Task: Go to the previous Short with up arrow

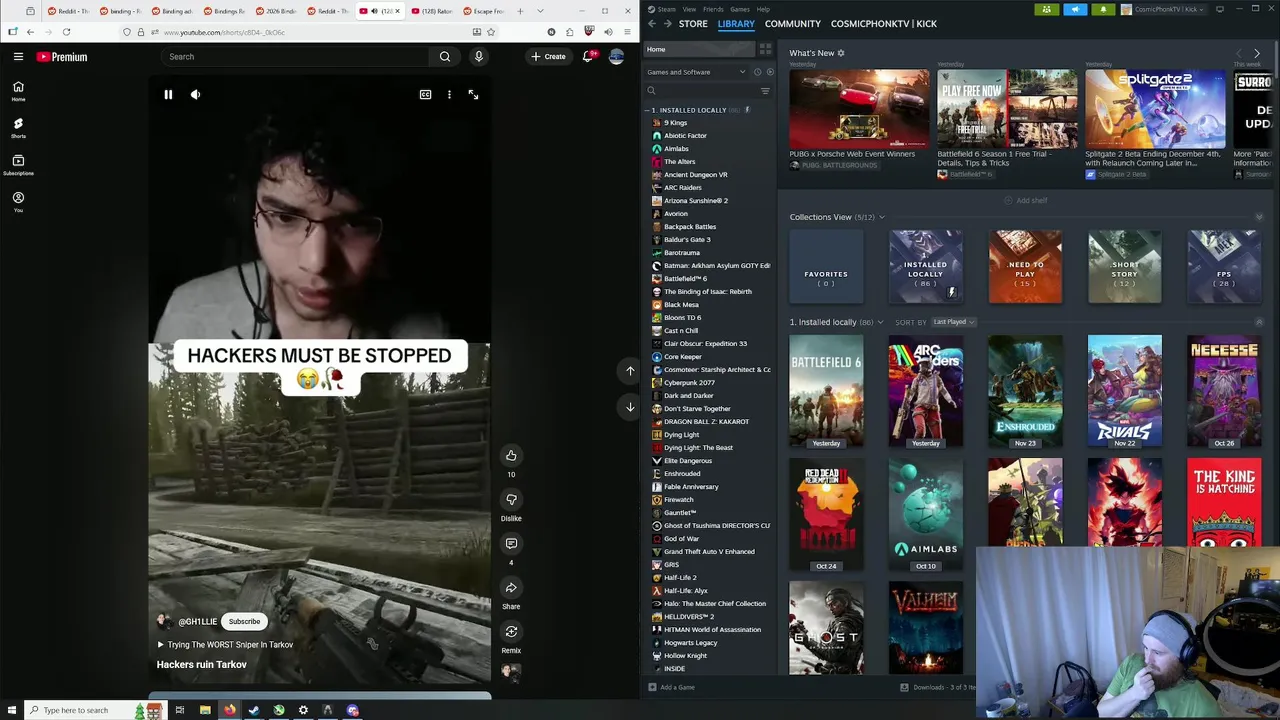Action: click(x=630, y=371)
